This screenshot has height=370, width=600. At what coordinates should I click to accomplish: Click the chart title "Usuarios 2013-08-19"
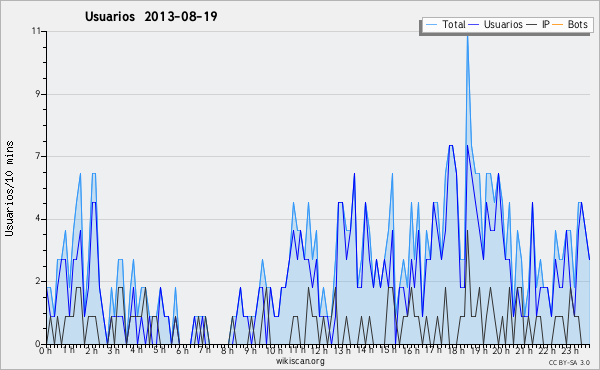(151, 17)
